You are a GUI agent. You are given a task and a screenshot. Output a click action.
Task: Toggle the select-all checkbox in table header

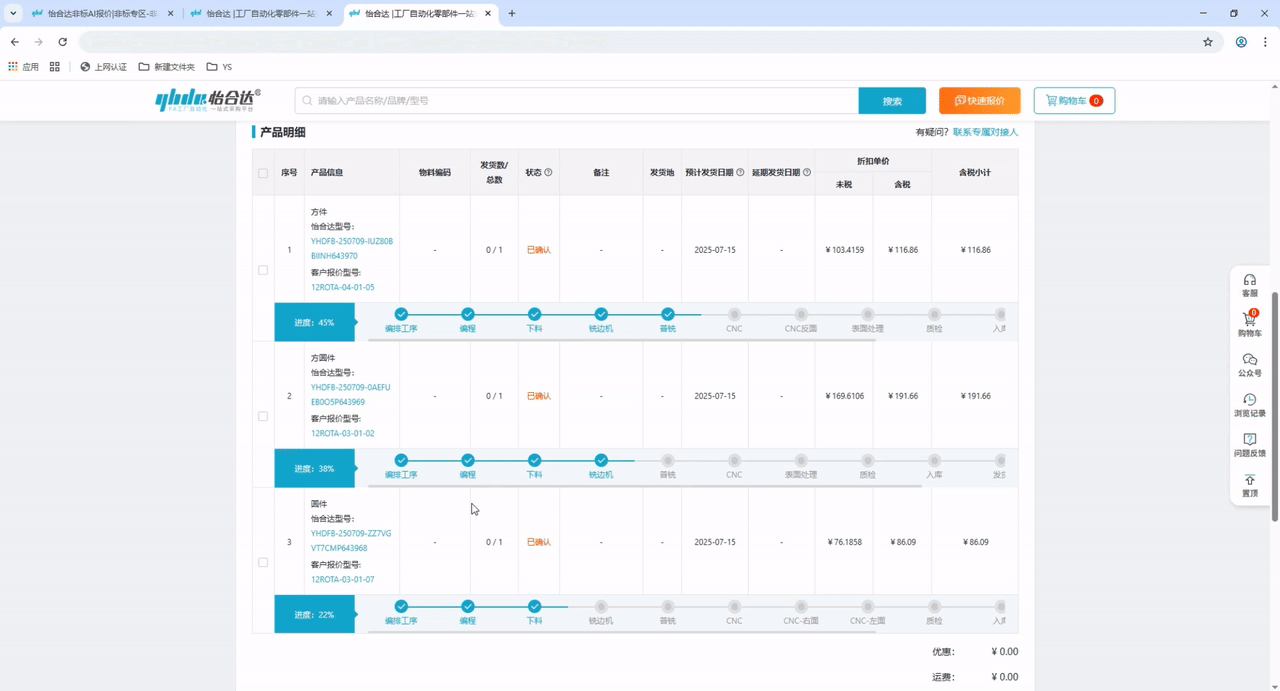click(x=263, y=173)
